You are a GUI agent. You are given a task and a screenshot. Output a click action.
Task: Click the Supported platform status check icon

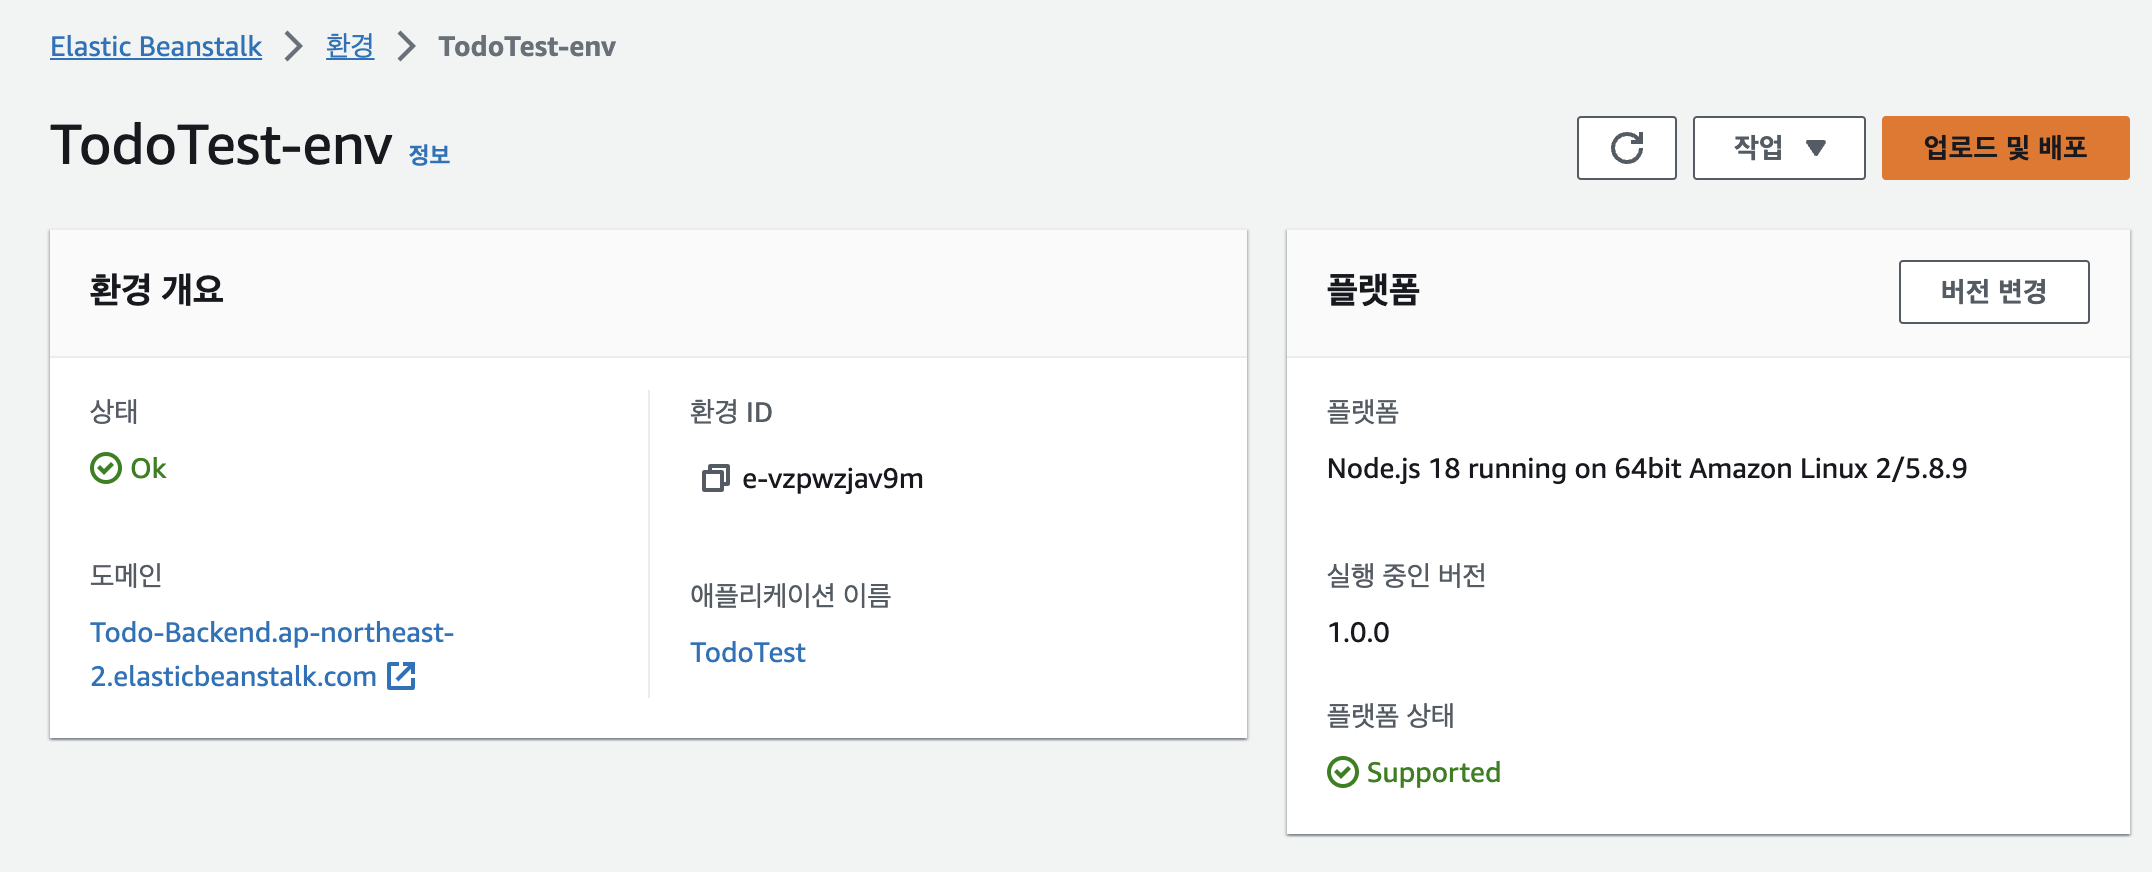[1342, 772]
